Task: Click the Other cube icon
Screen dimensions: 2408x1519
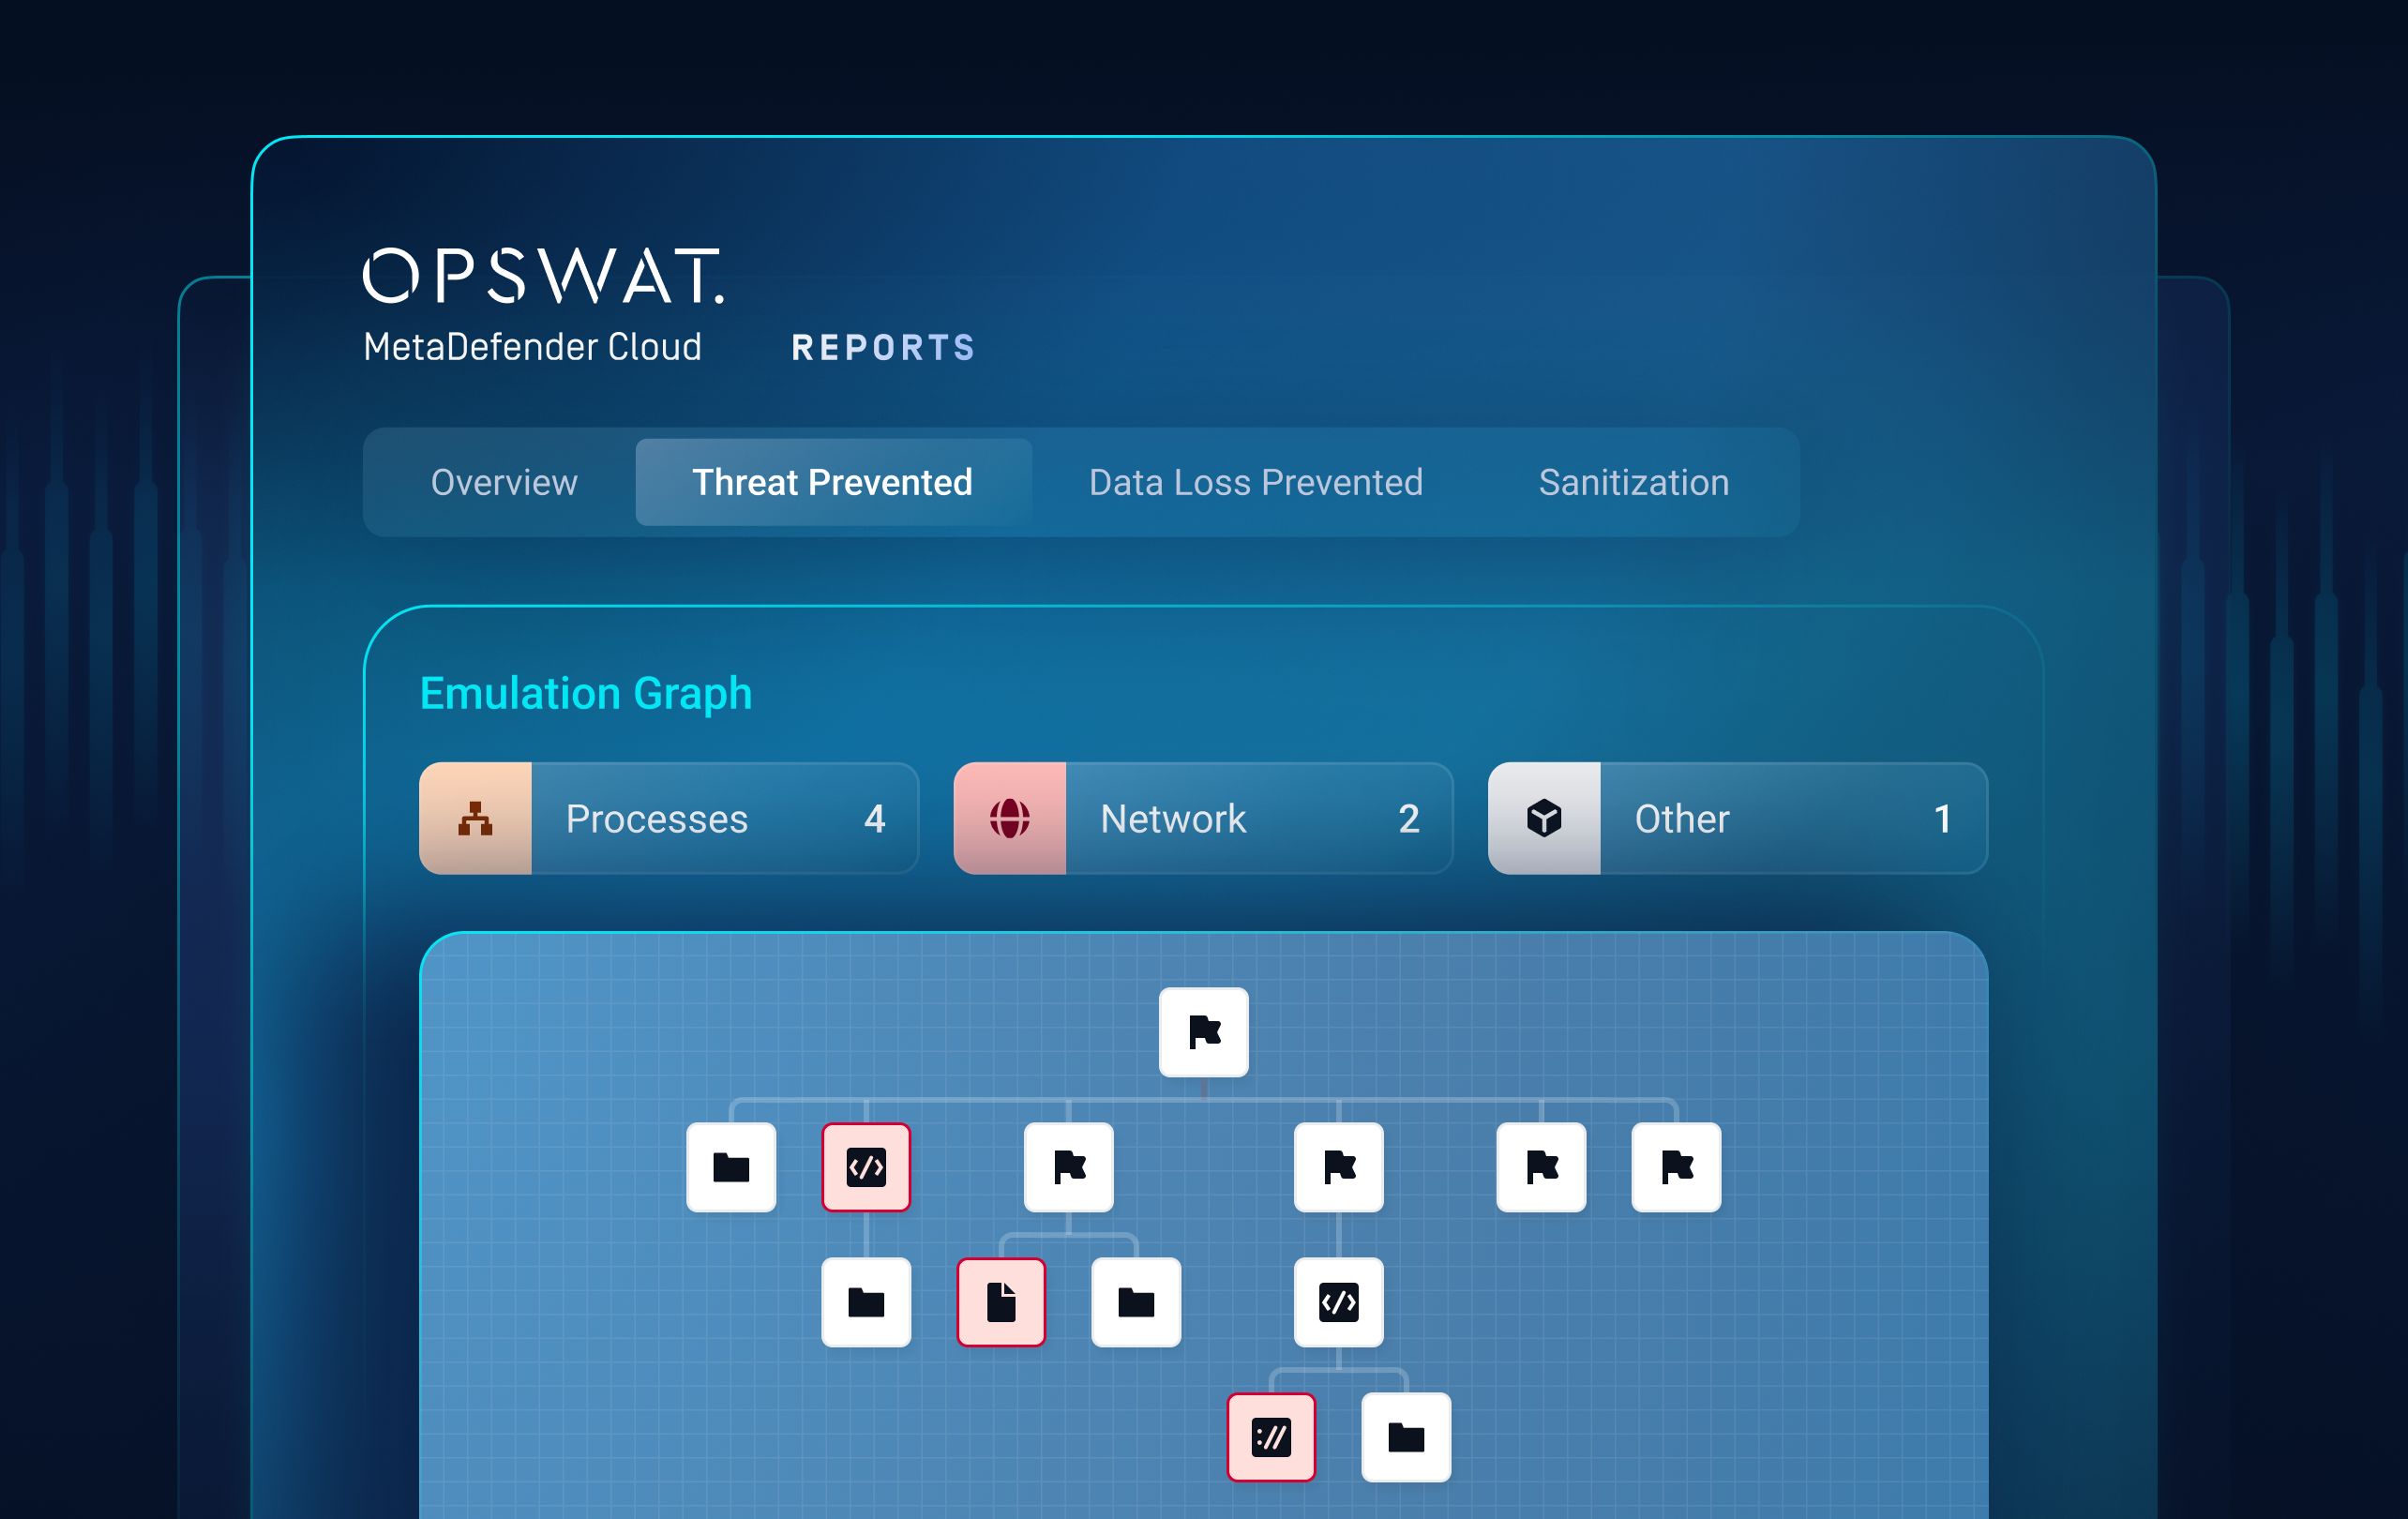Action: coord(1543,818)
